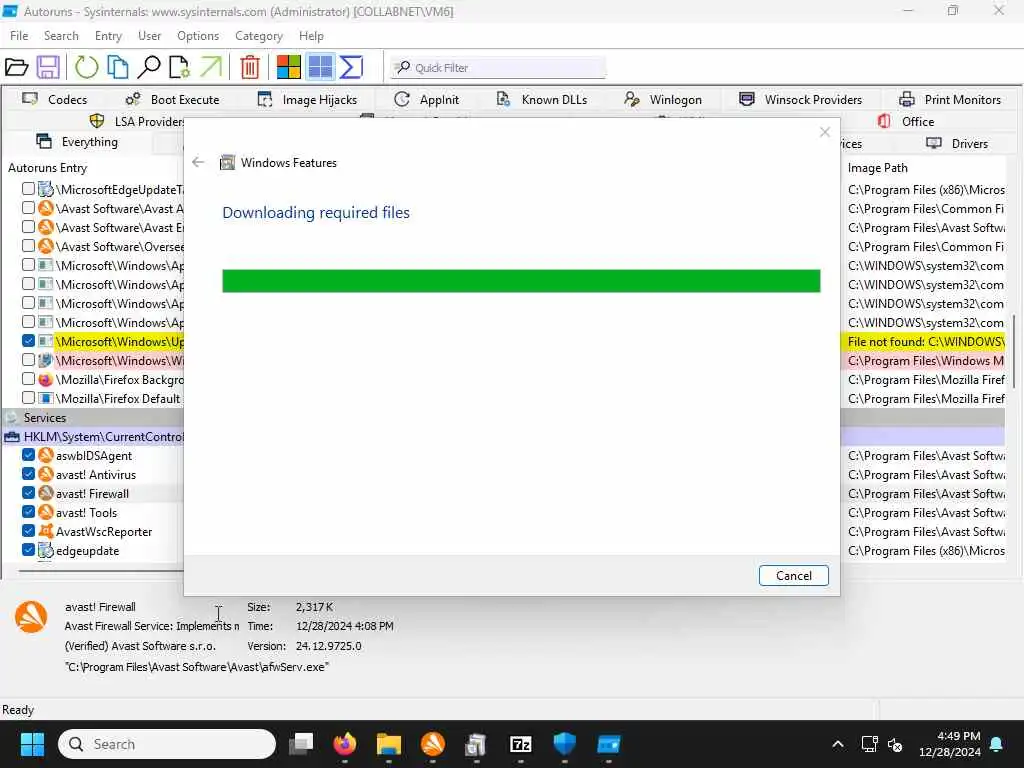The image size is (1024, 768).
Task: Click the Copy toolbar icon
Action: click(x=118, y=67)
